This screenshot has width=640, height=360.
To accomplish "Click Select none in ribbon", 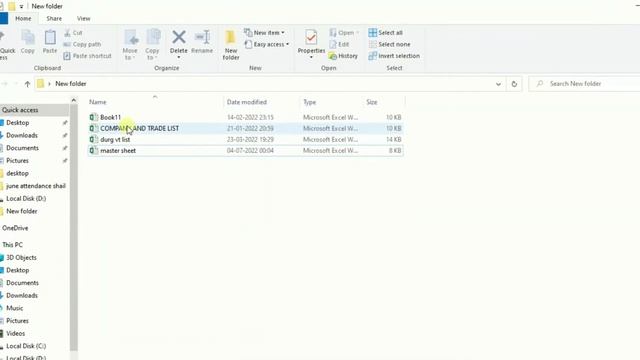I will (x=390, y=44).
